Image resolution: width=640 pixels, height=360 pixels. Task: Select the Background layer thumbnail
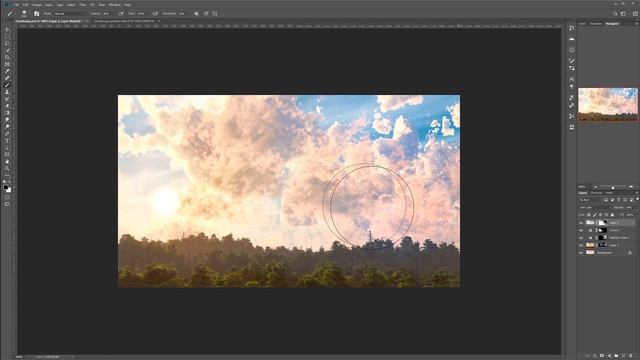(590, 252)
